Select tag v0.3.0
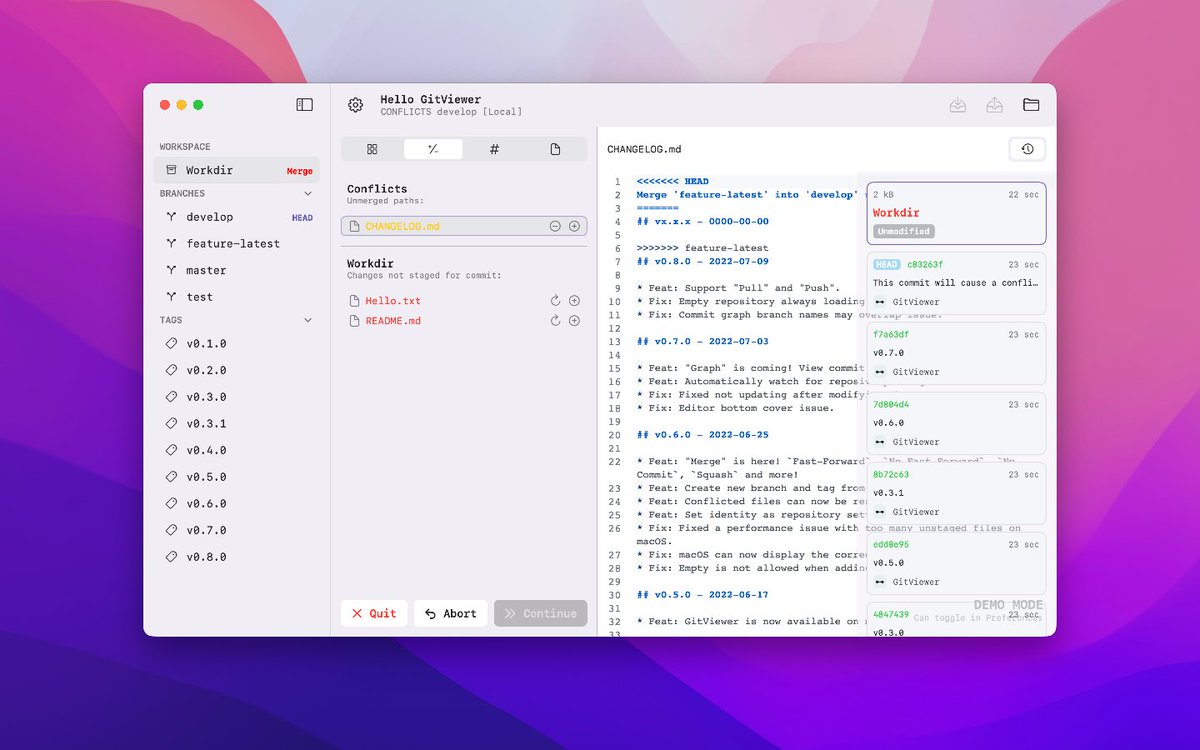The height and width of the screenshot is (750, 1200). click(236, 397)
